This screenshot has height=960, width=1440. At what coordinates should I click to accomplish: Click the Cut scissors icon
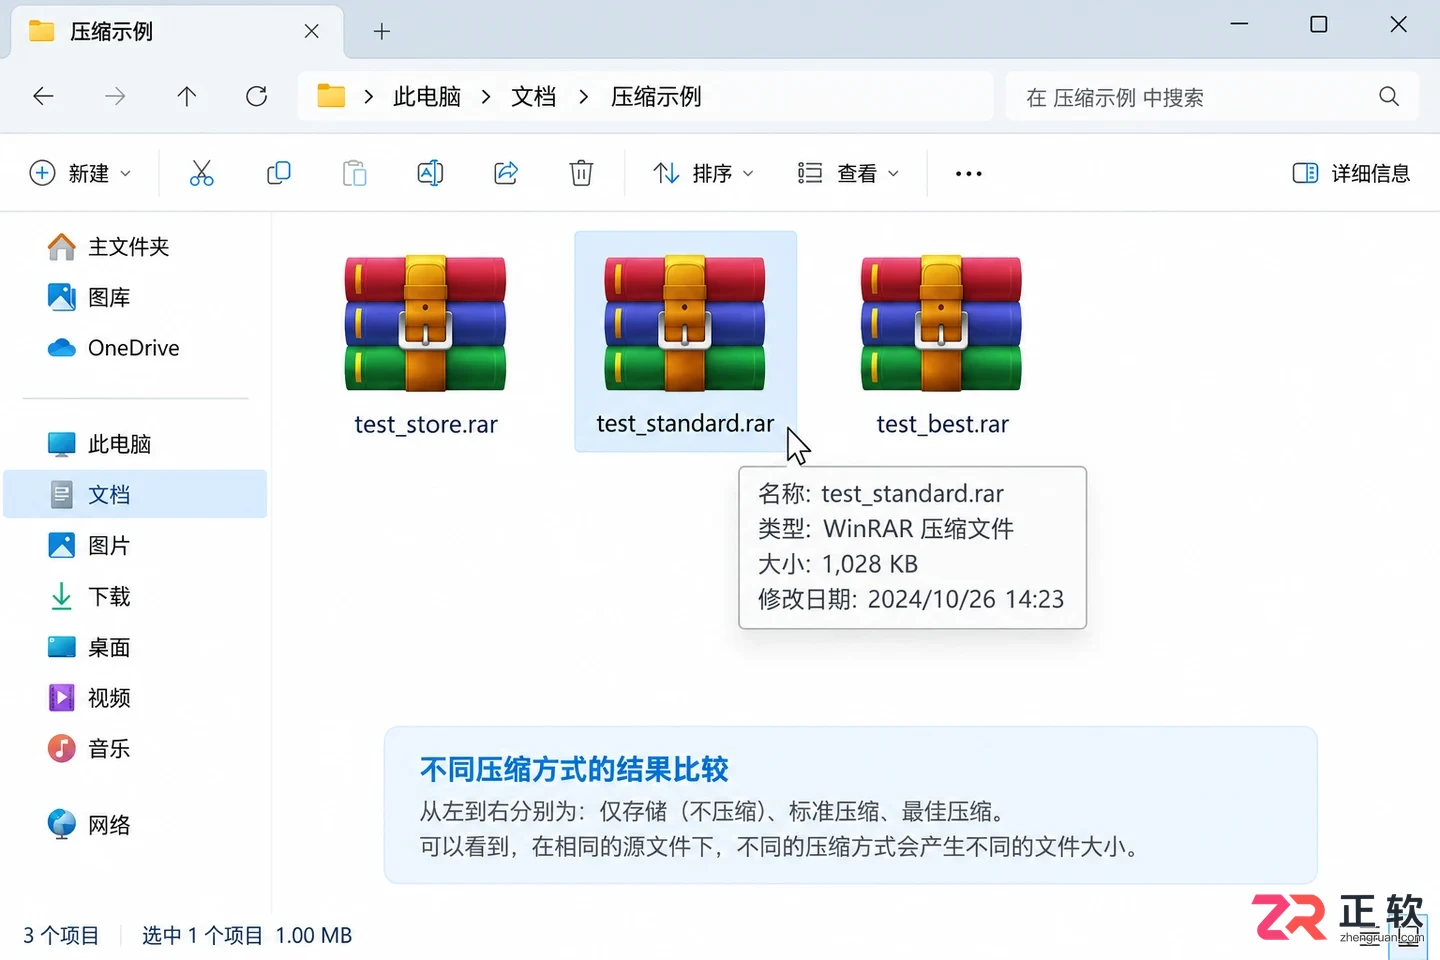201,173
